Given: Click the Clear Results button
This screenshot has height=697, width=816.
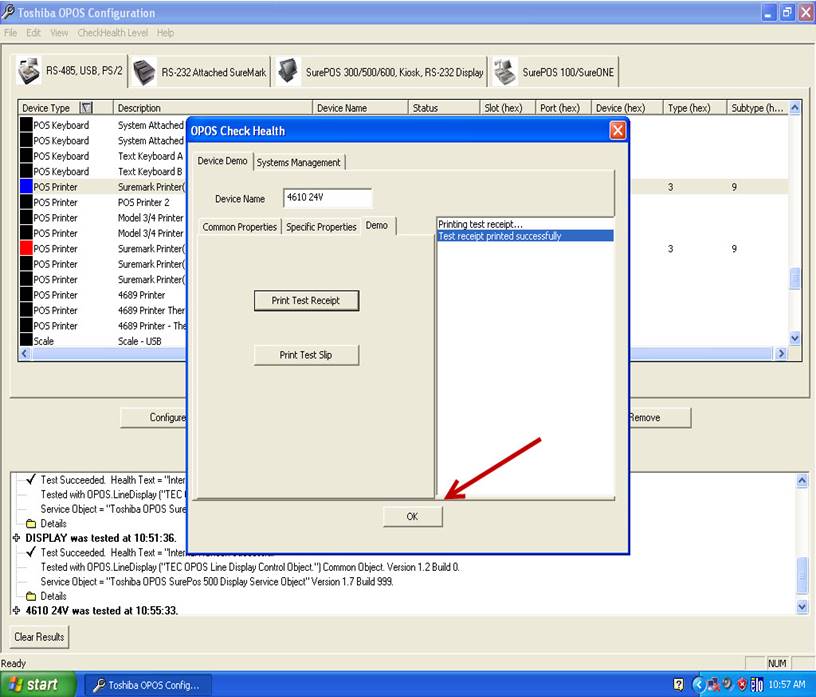Looking at the screenshot, I should tap(39, 637).
